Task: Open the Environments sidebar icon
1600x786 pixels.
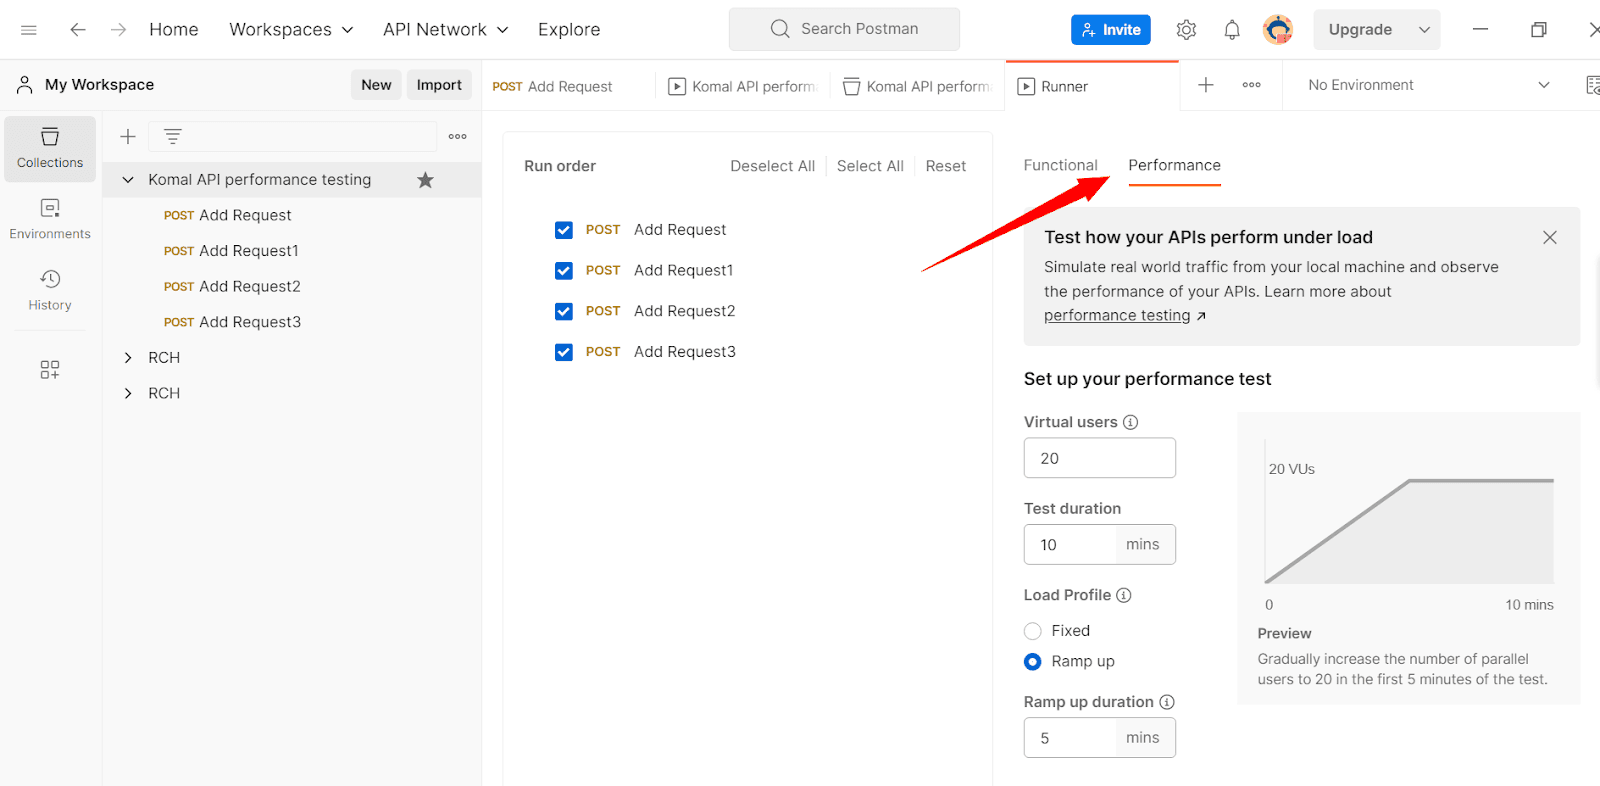Action: pos(50,219)
